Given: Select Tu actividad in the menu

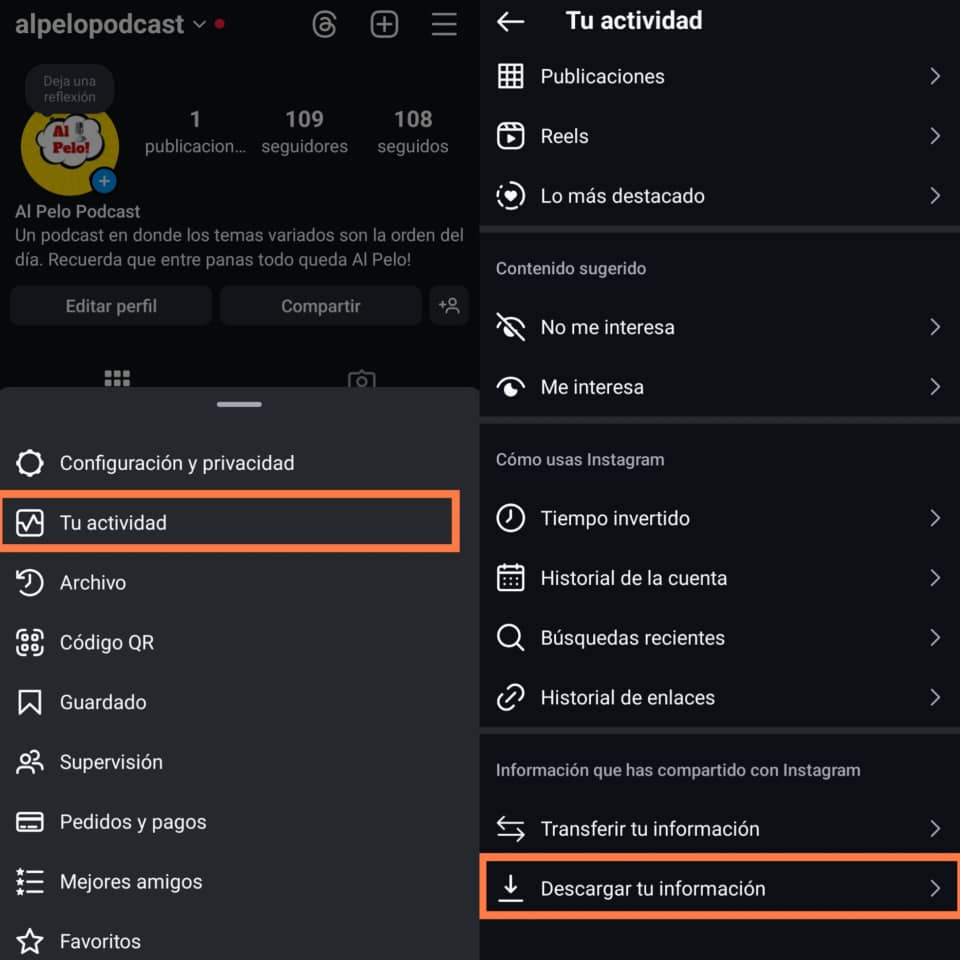Looking at the screenshot, I should point(230,522).
